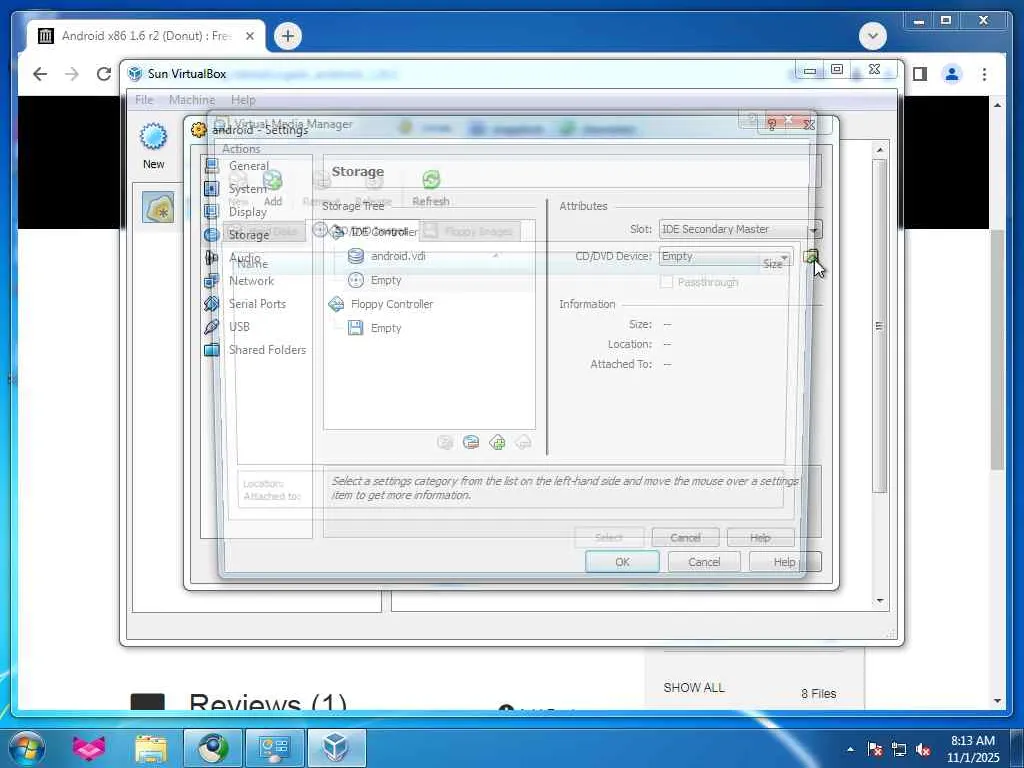Screen dimensions: 1024x768
Task: Click Add in Virtual Media Manager toolbar
Action: pyautogui.click(x=273, y=188)
